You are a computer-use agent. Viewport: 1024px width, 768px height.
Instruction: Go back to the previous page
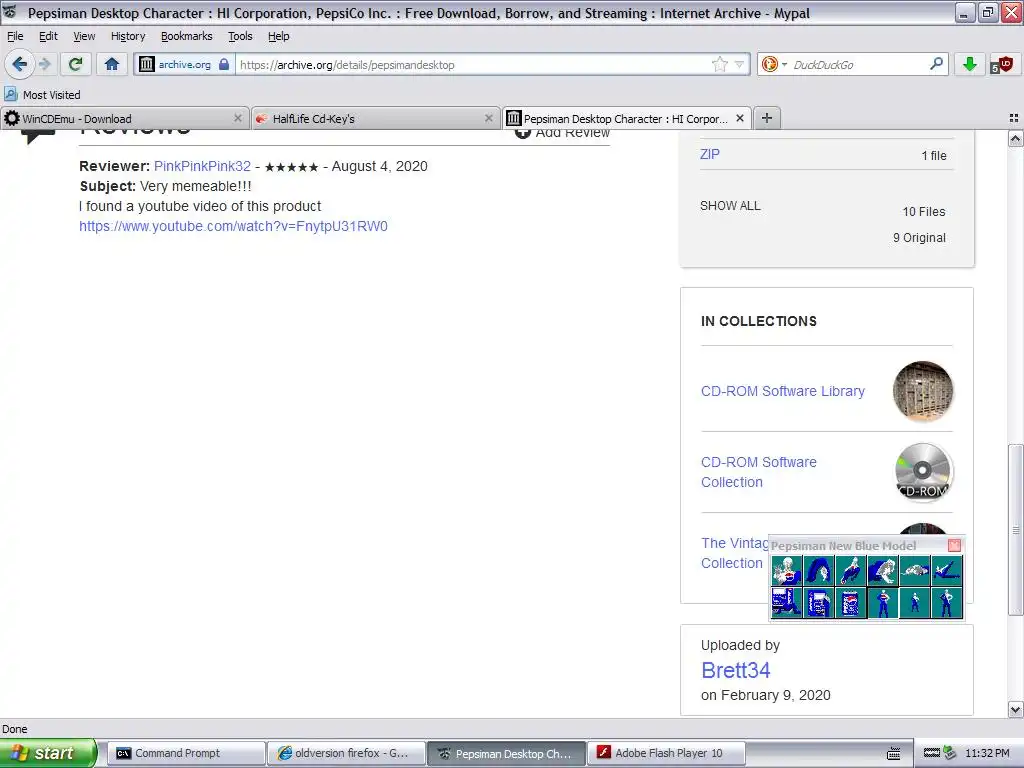click(x=20, y=64)
